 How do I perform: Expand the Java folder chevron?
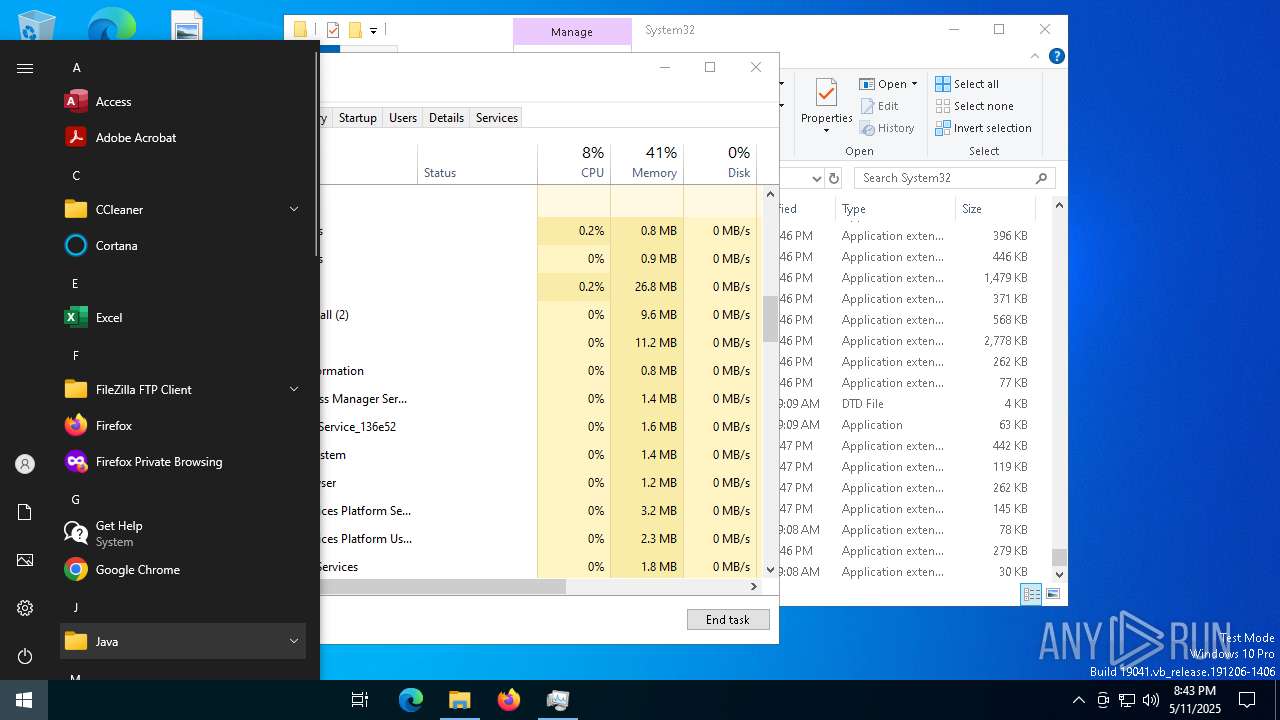click(x=294, y=641)
